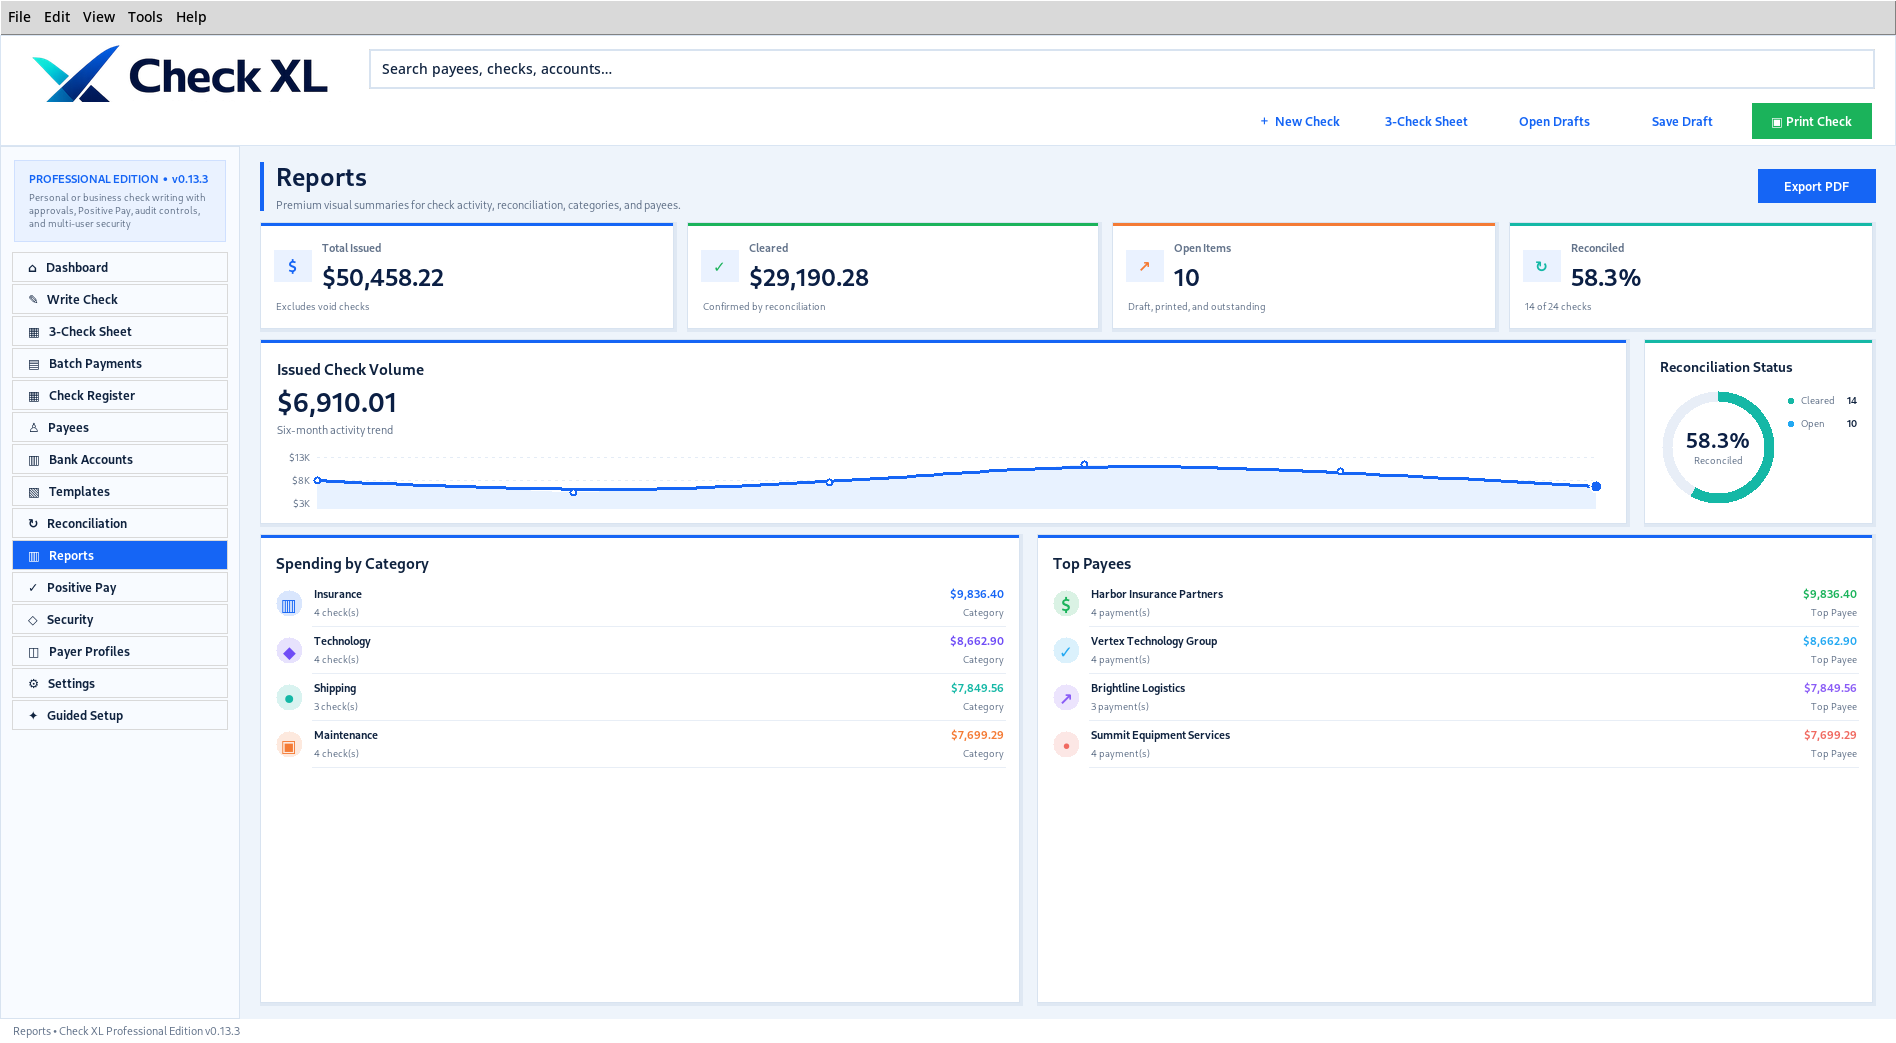Click the Insurance category icon

289,604
